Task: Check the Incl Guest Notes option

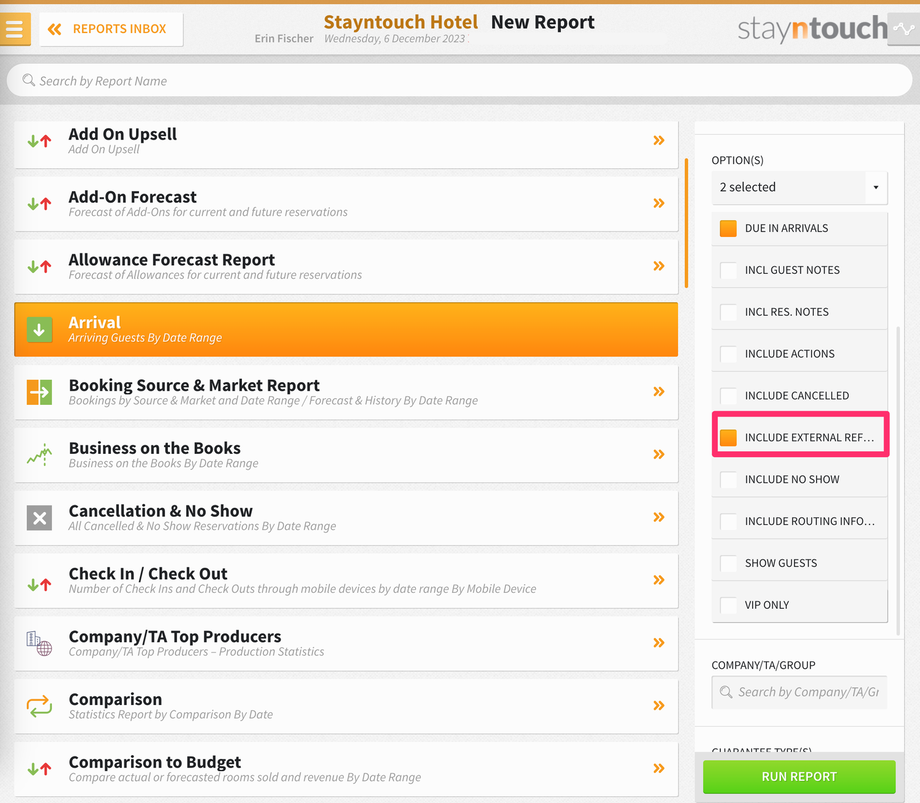Action: pos(728,270)
